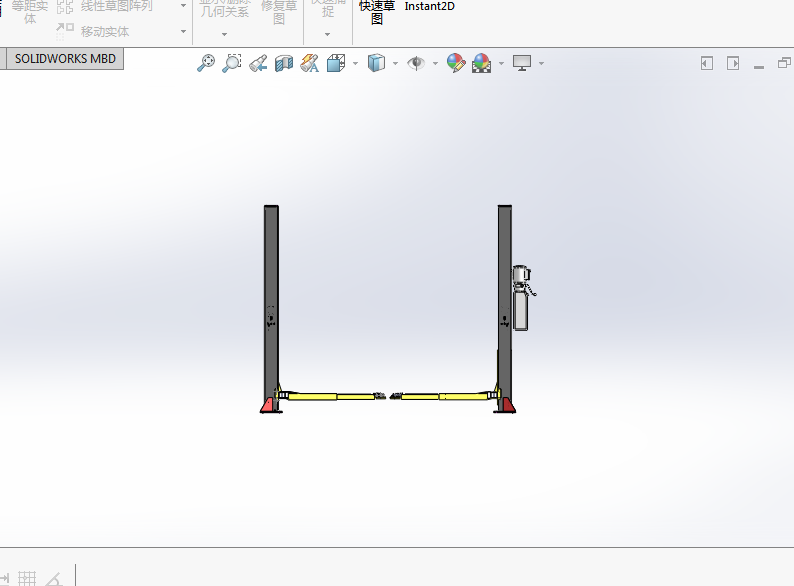The image size is (794, 586).
Task: Expand the View Orientation dropdown arrow
Action: 355,64
